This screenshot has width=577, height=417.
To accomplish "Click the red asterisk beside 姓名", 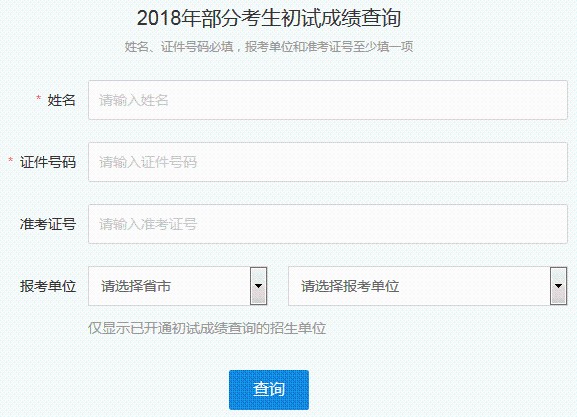I will tap(38, 98).
